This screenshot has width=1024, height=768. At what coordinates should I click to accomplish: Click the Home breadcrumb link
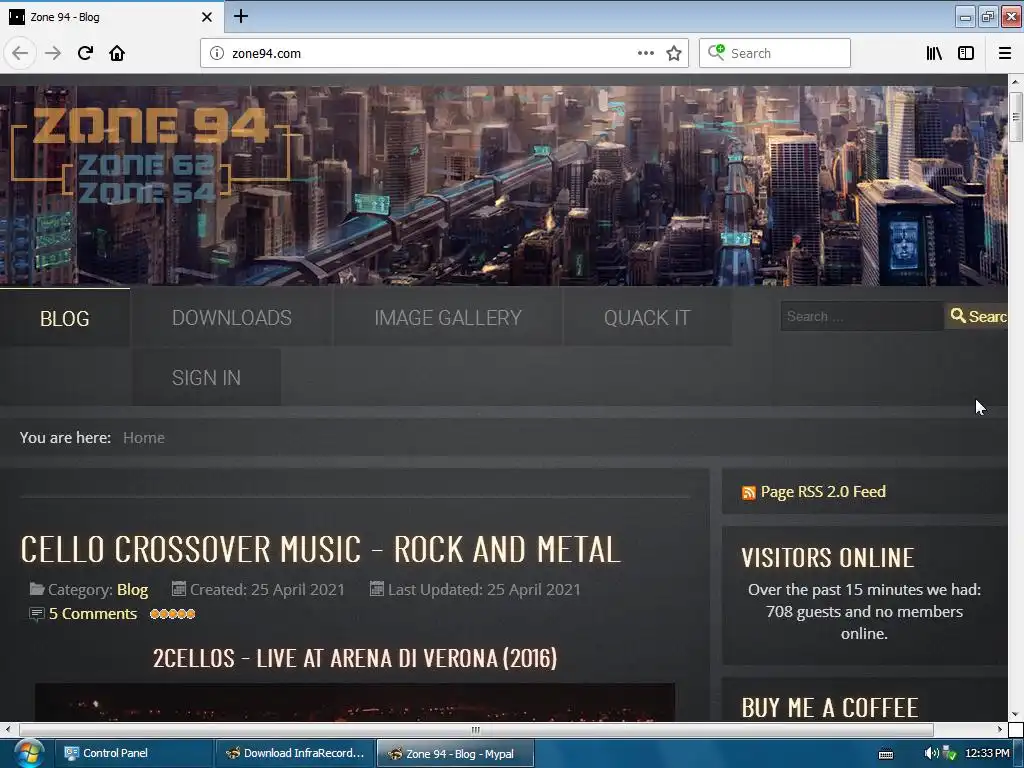coord(144,438)
